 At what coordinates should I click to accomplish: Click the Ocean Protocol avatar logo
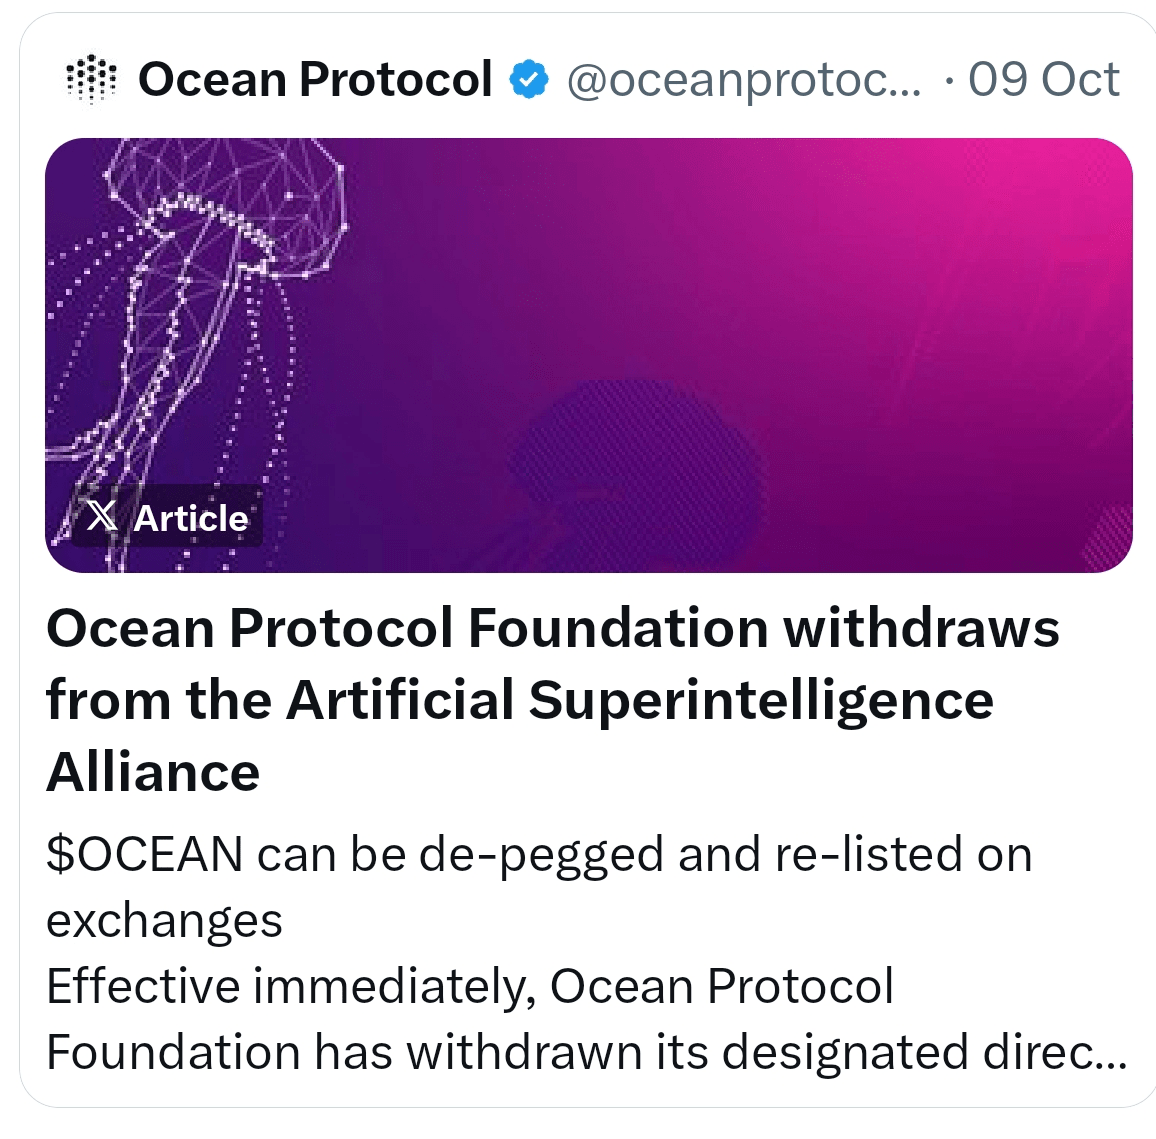pyautogui.click(x=91, y=79)
